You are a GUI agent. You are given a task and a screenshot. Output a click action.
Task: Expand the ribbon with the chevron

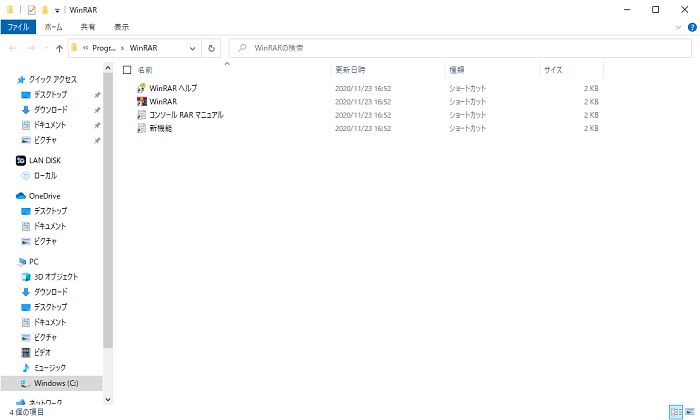(678, 27)
